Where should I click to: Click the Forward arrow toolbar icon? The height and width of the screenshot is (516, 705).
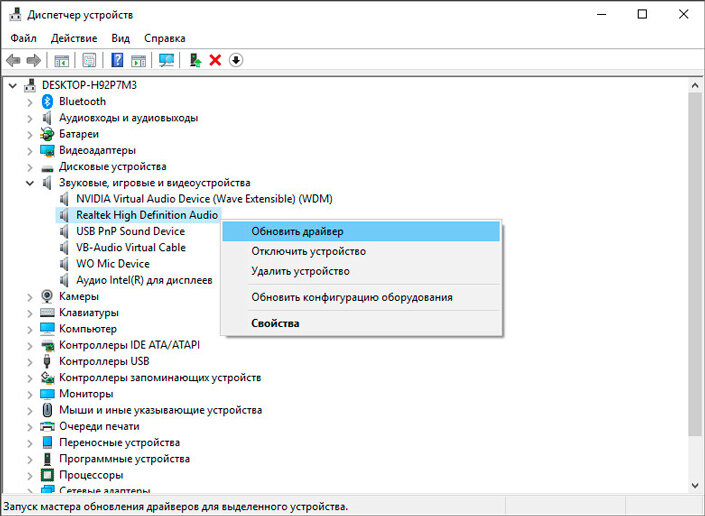click(x=34, y=60)
